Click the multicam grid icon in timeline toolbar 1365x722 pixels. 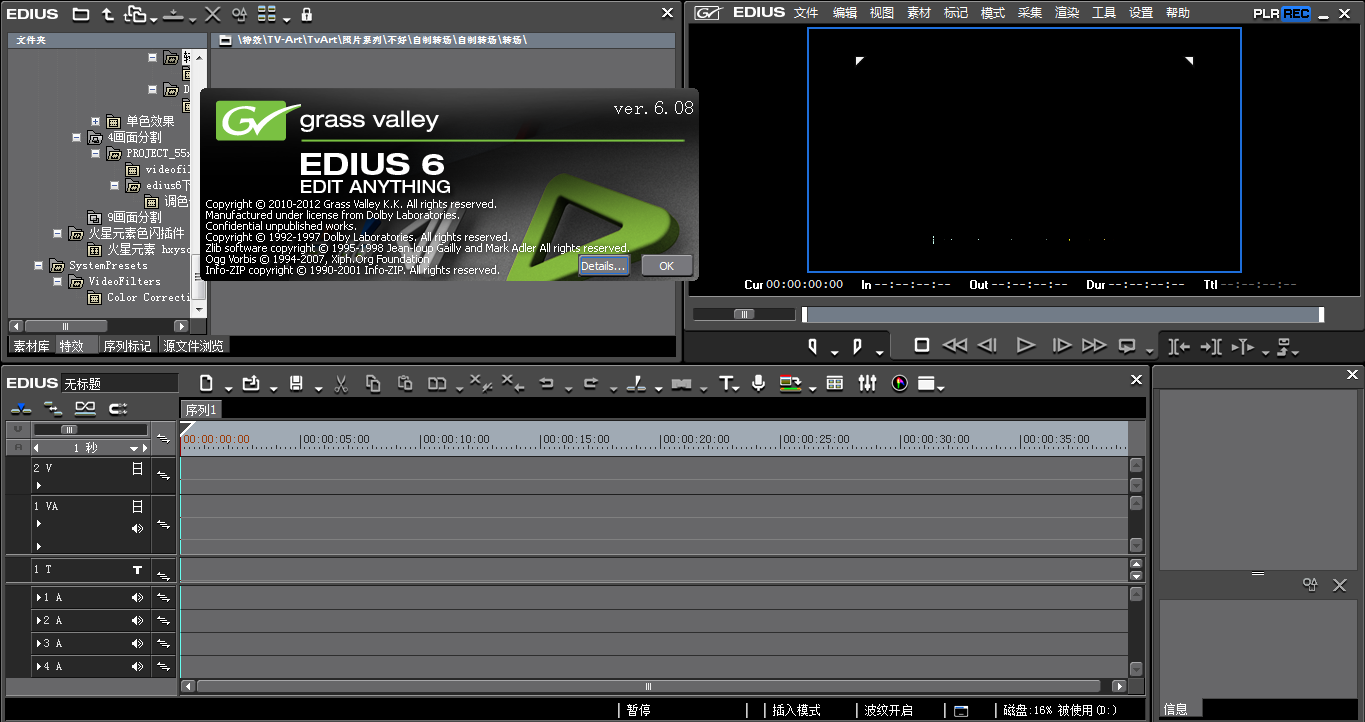click(835, 383)
